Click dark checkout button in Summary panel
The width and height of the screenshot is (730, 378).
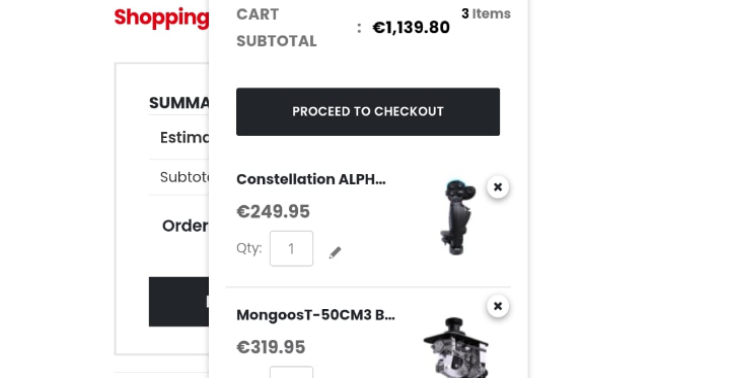click(x=179, y=302)
